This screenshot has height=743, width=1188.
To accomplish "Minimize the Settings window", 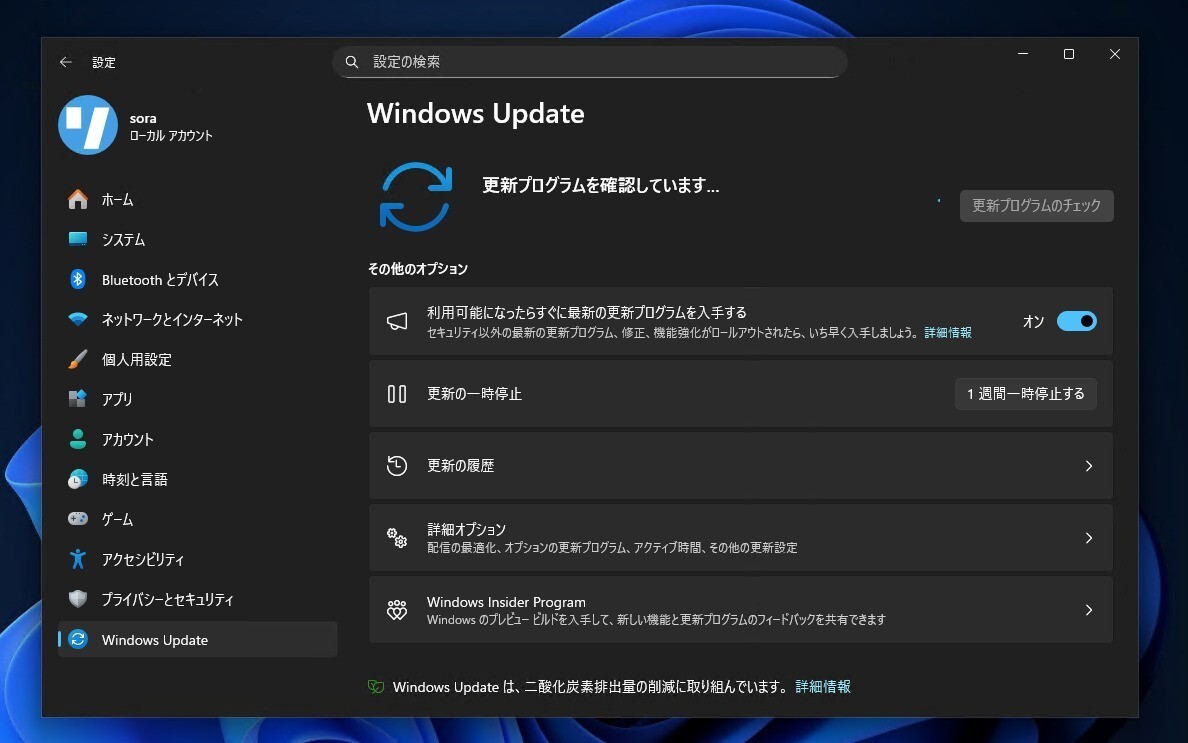I will (x=1023, y=54).
